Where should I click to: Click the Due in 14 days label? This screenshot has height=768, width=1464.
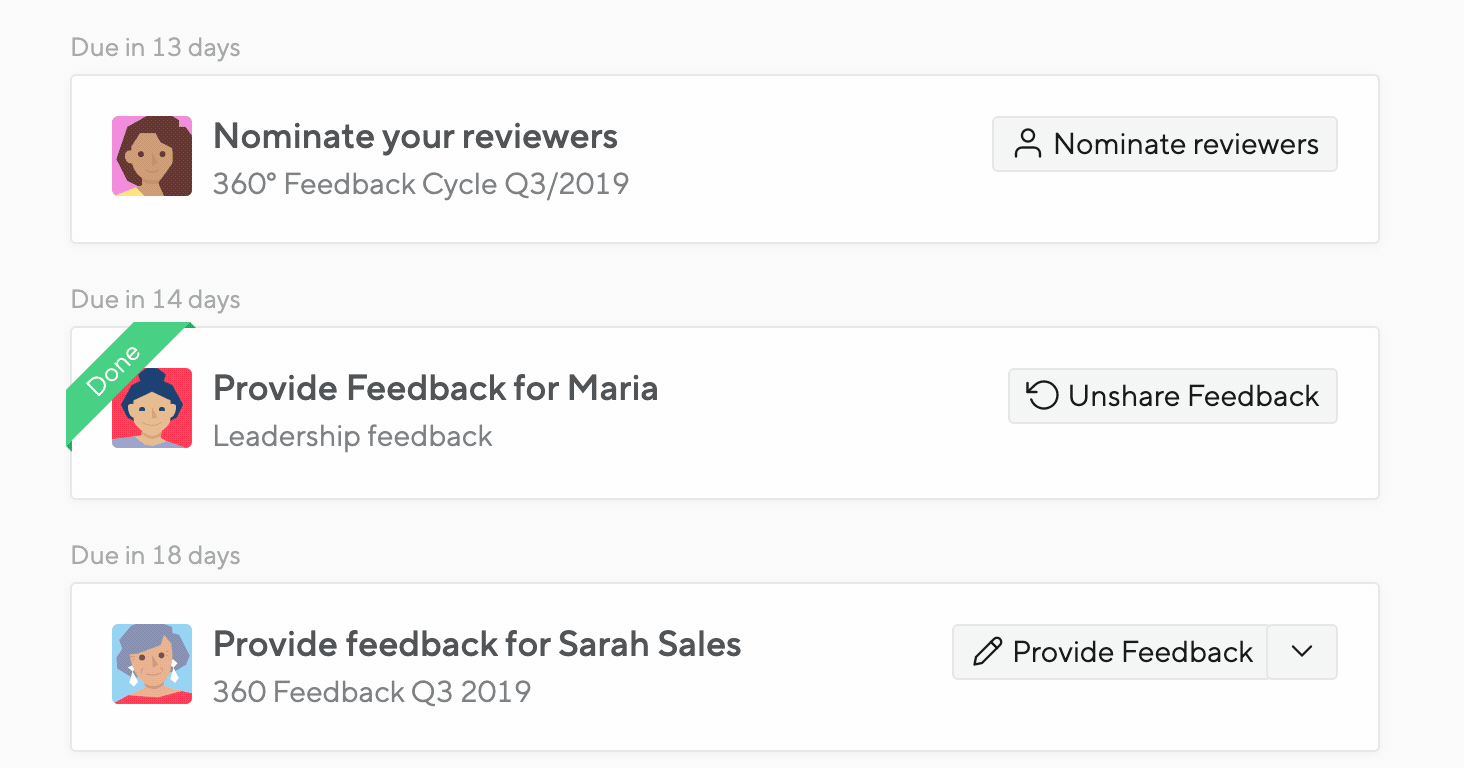[x=156, y=299]
